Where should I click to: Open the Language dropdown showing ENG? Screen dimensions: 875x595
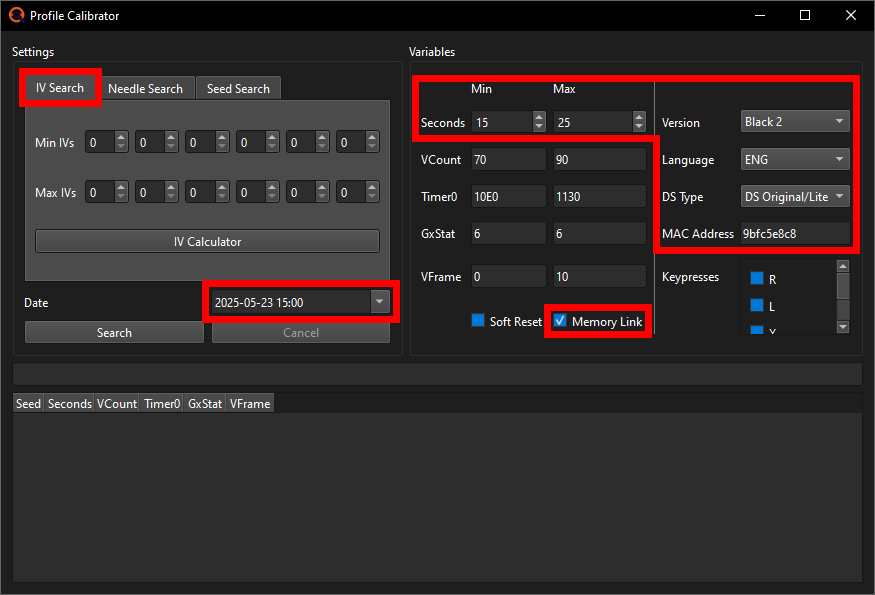coord(794,159)
